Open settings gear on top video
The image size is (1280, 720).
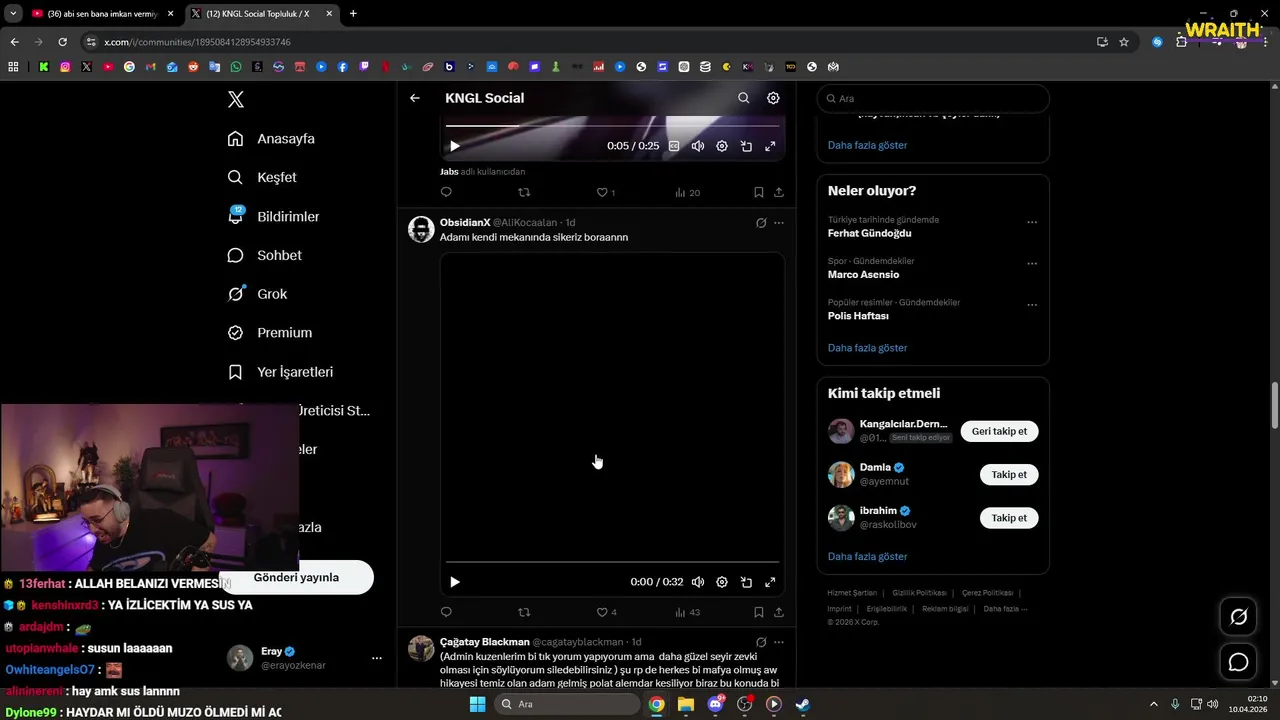[722, 146]
